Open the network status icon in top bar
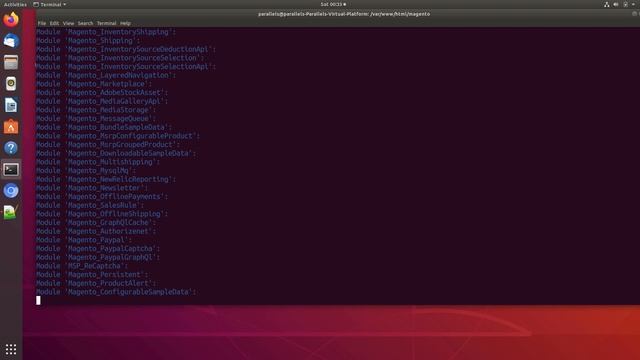640x360 pixels. point(607,4)
